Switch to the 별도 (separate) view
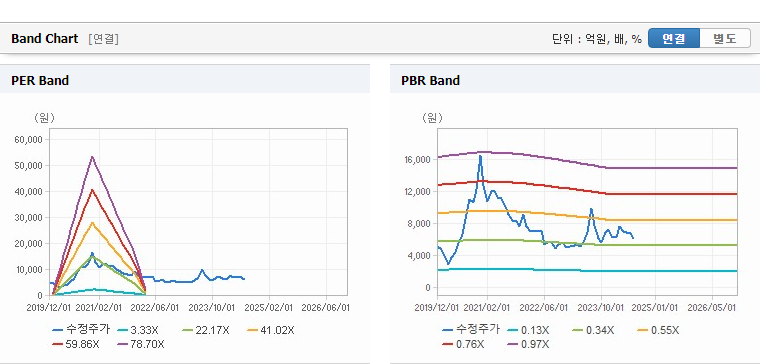Image resolution: width=760 pixels, height=364 pixels. pyautogui.click(x=725, y=38)
